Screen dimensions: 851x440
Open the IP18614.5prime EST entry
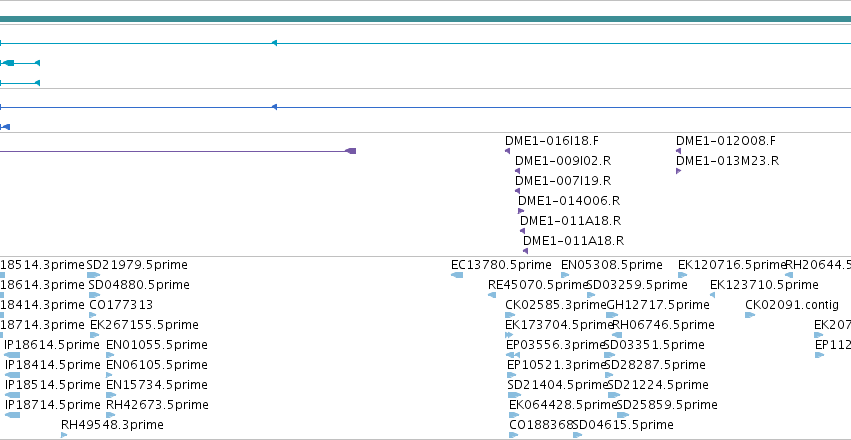coord(52,345)
